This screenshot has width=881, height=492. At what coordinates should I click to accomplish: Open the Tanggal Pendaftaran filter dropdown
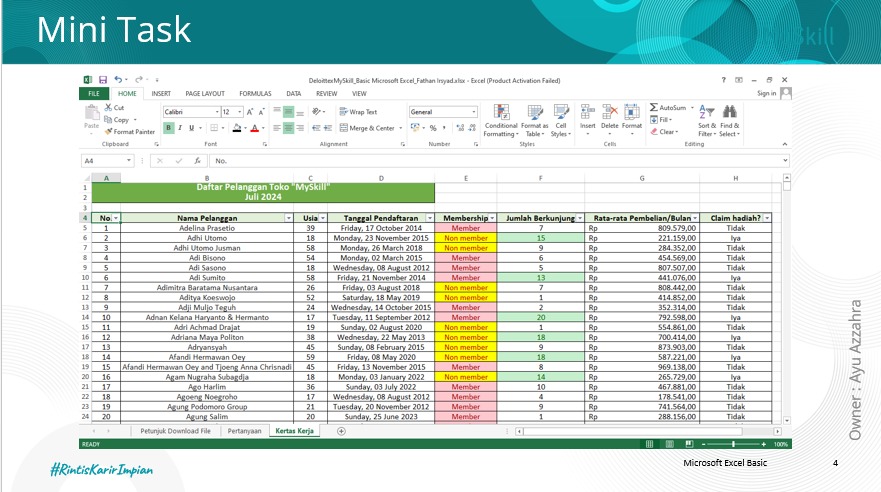(x=430, y=218)
